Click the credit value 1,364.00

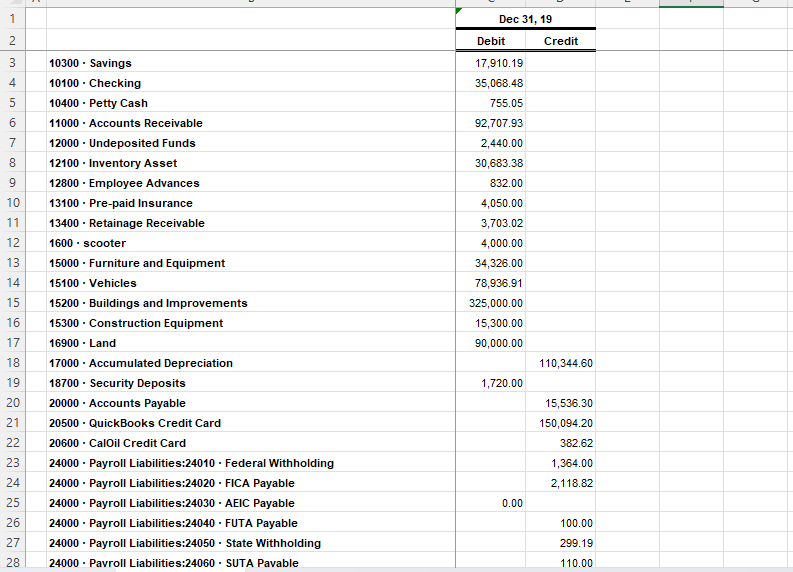560,462
